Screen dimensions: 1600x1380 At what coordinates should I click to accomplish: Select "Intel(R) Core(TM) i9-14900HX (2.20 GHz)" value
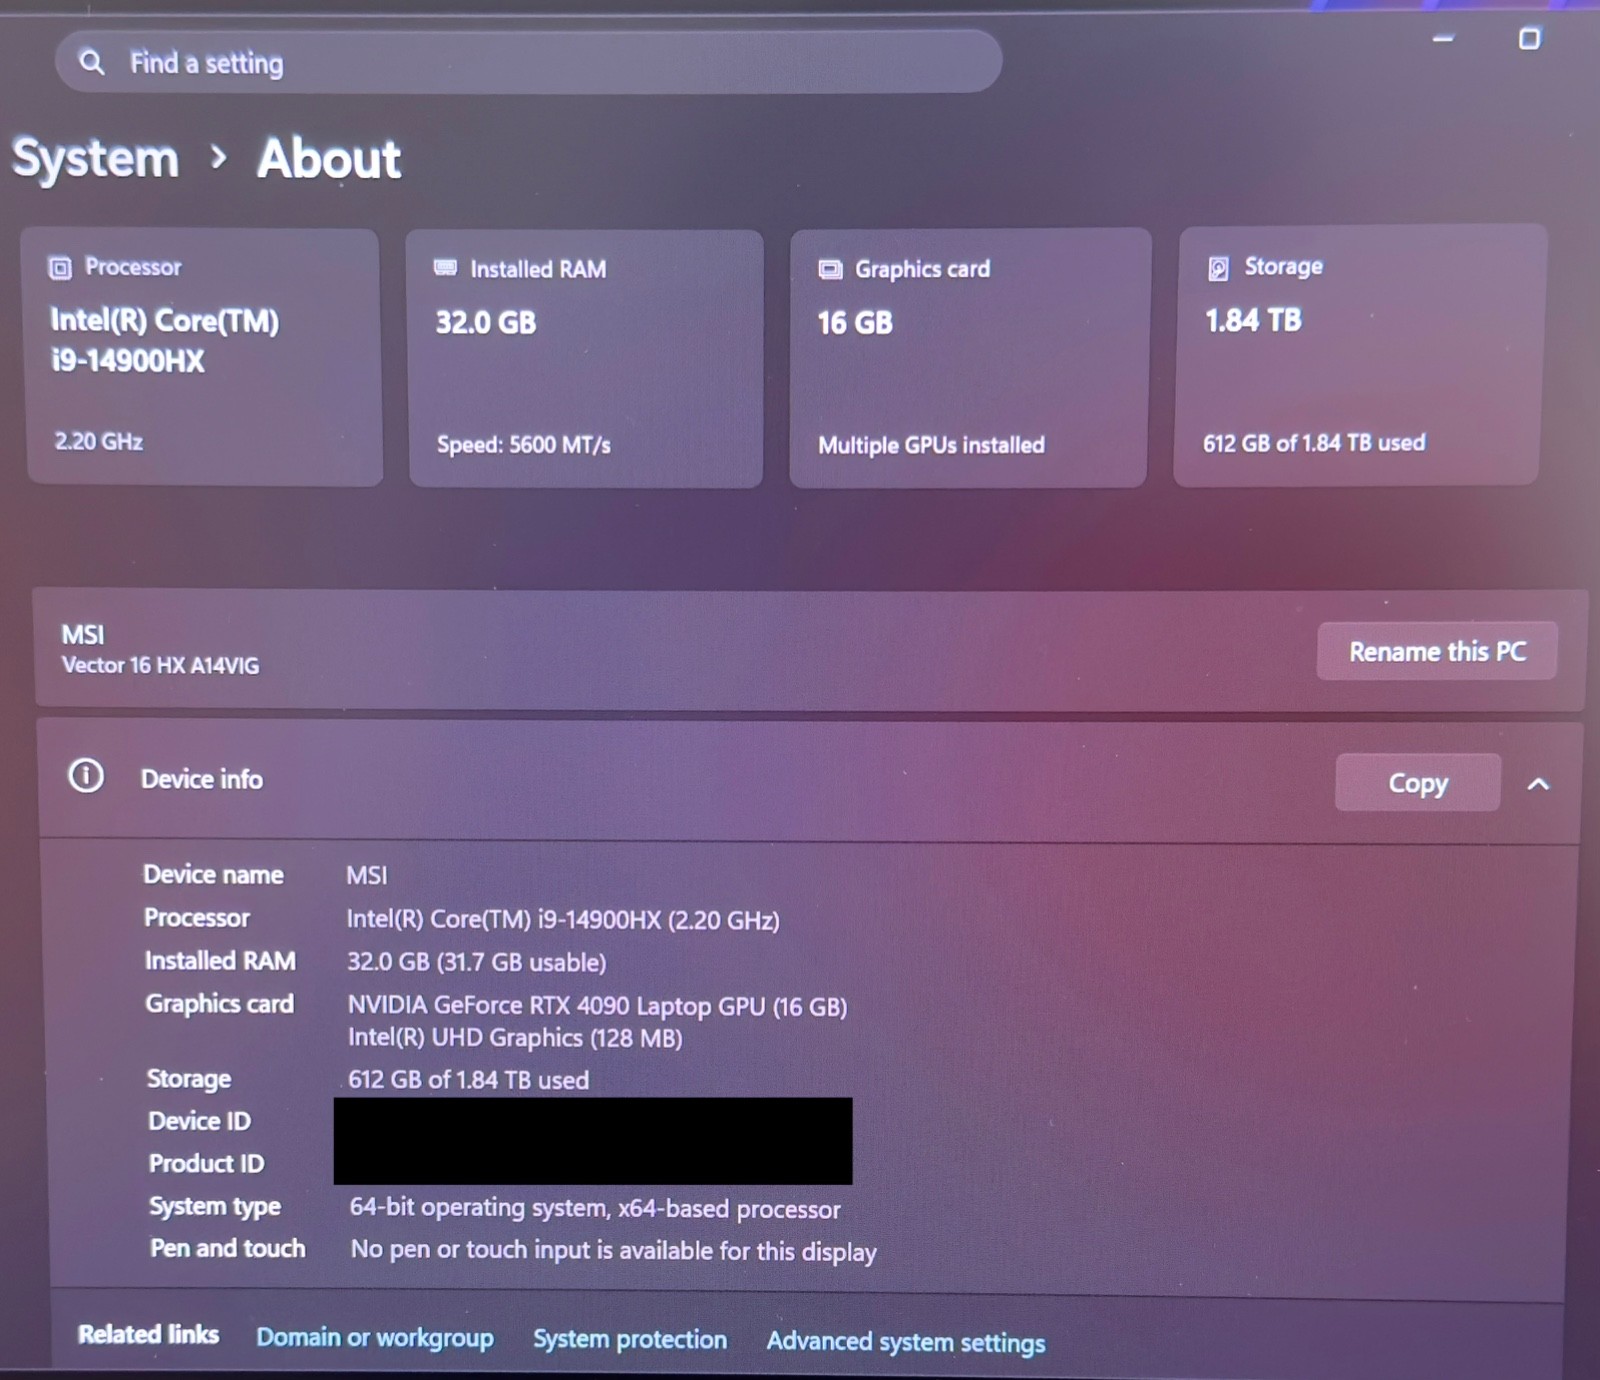tap(563, 919)
